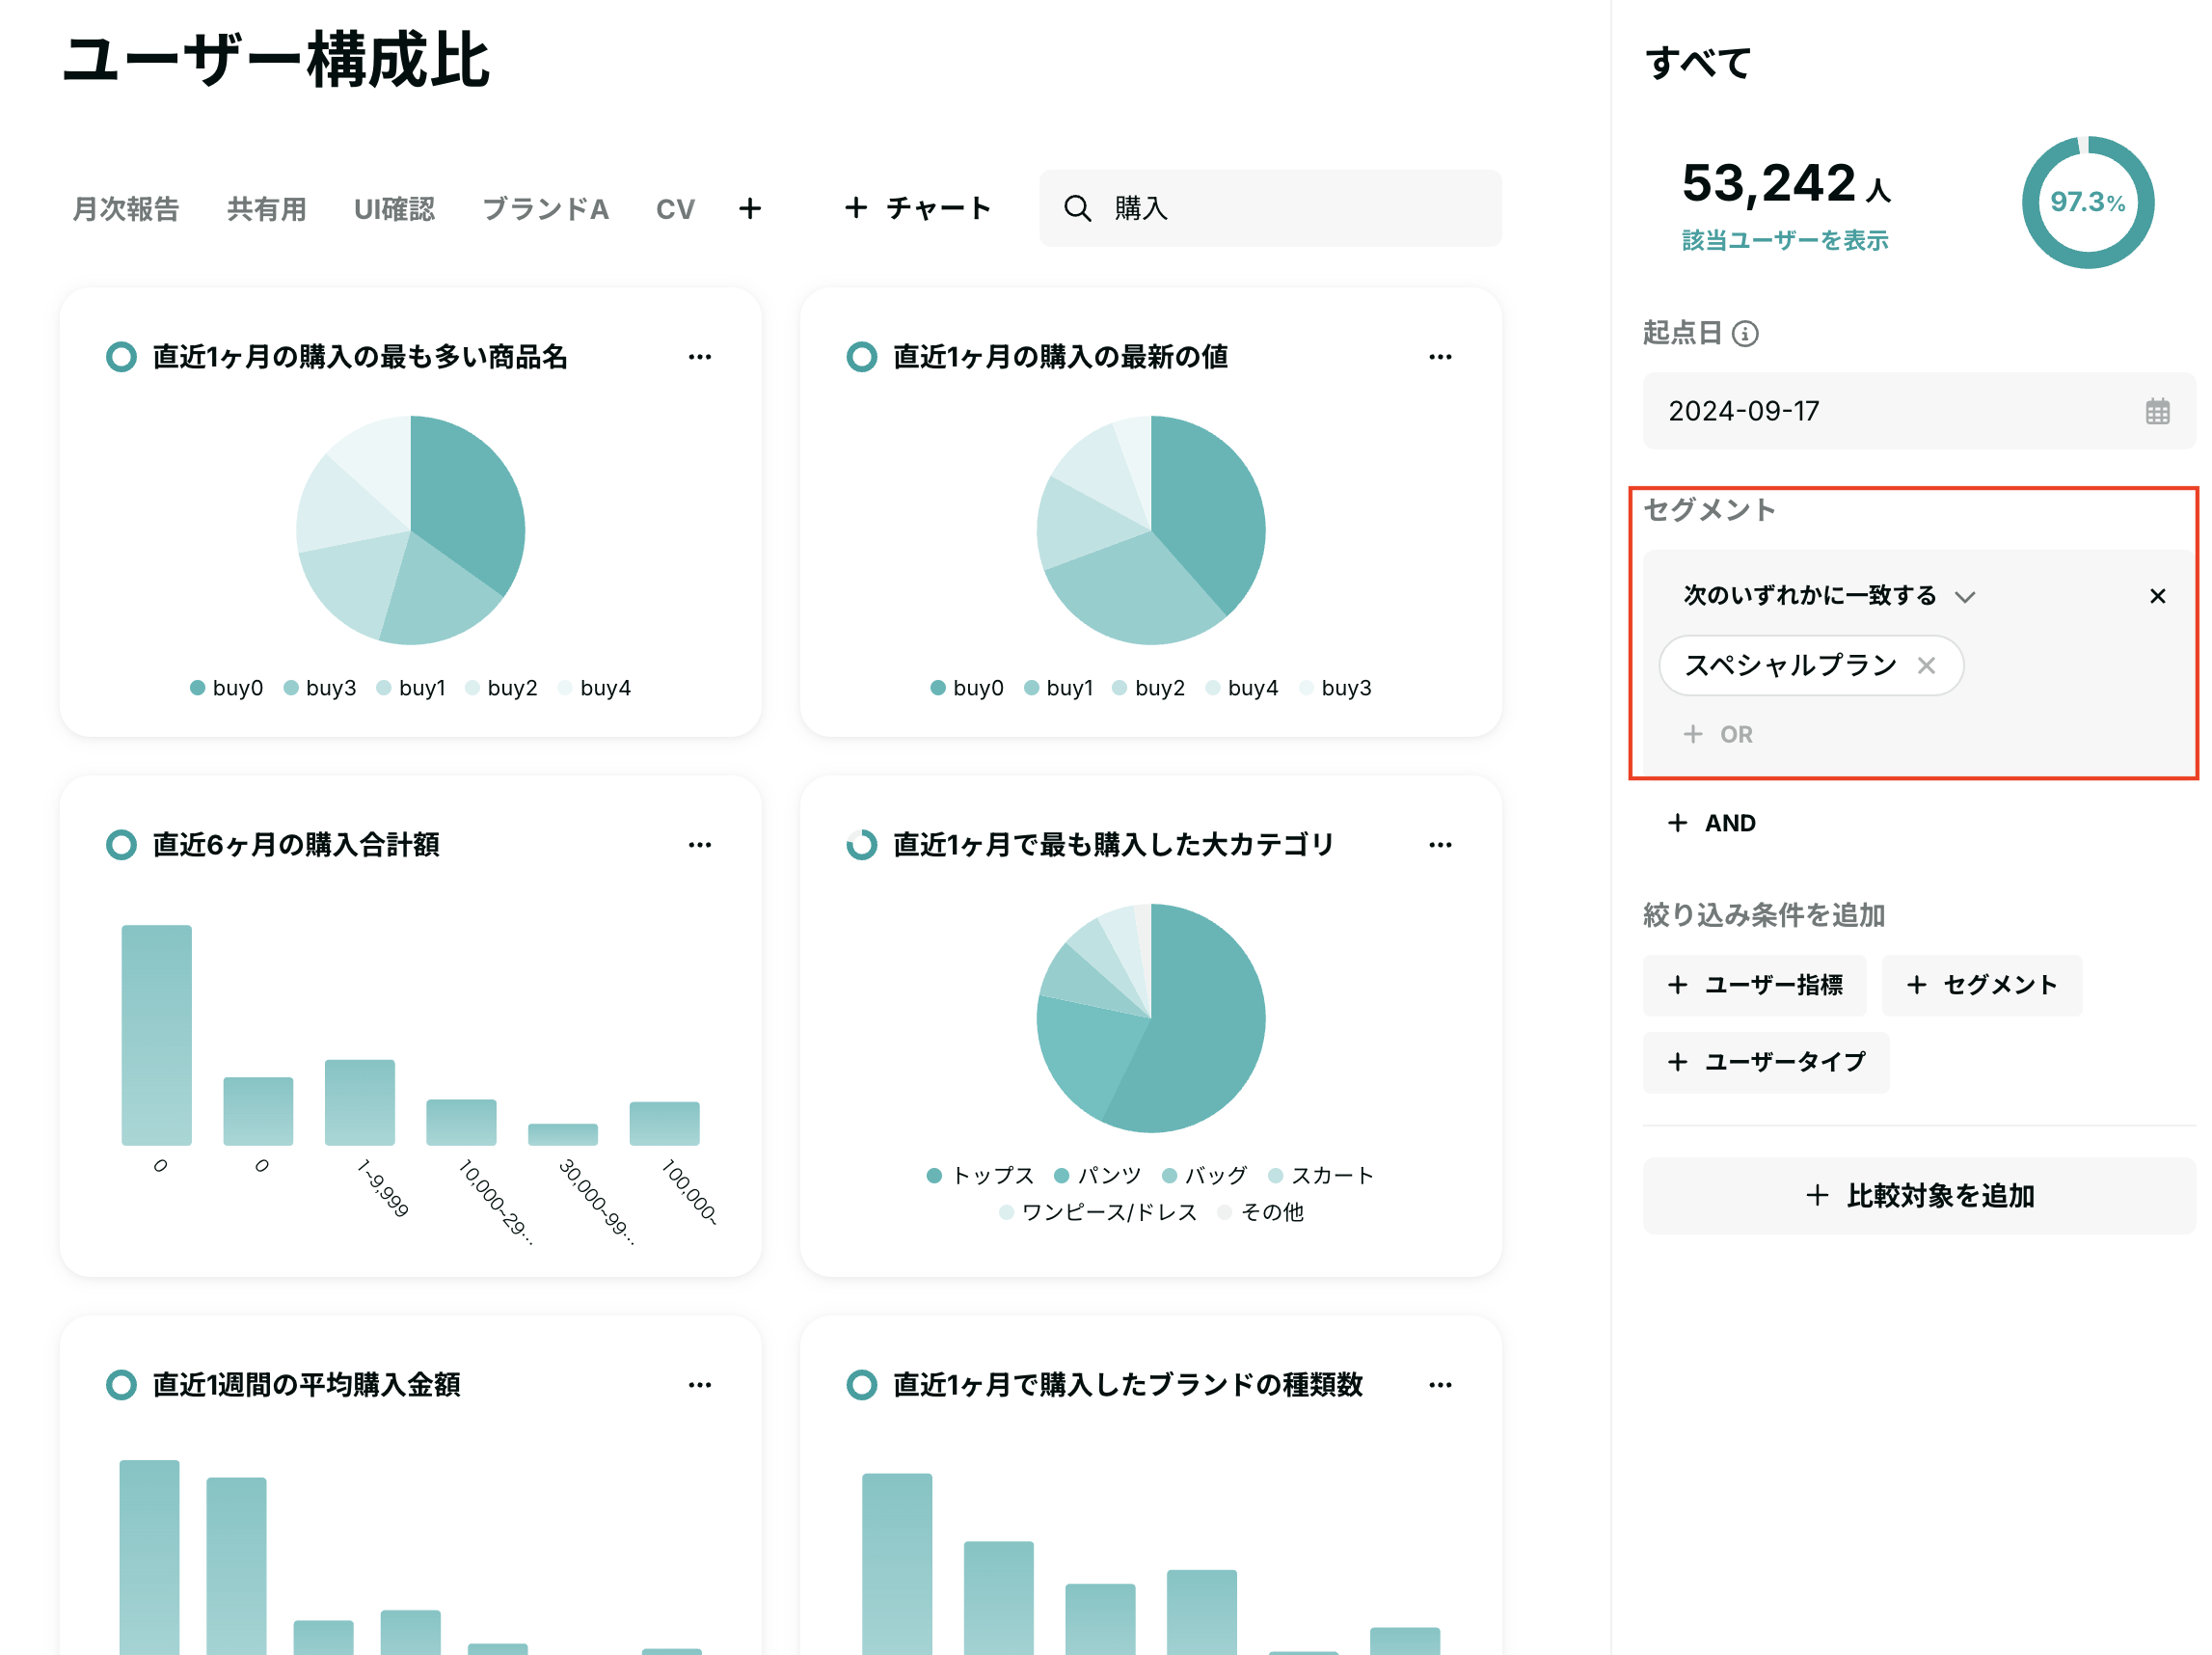Toggle buy1 legend in 最新の値 chart

(1059, 688)
